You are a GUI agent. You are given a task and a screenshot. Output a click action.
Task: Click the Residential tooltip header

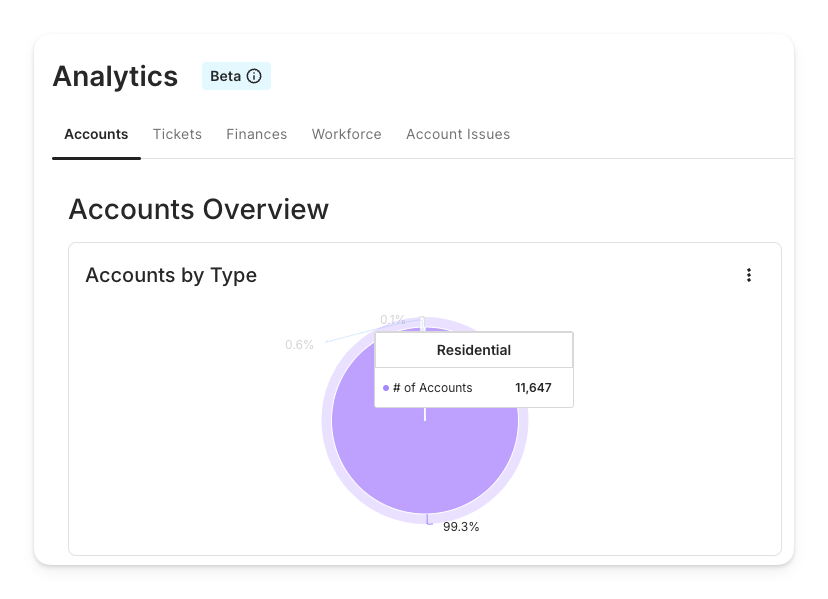pyautogui.click(x=473, y=350)
